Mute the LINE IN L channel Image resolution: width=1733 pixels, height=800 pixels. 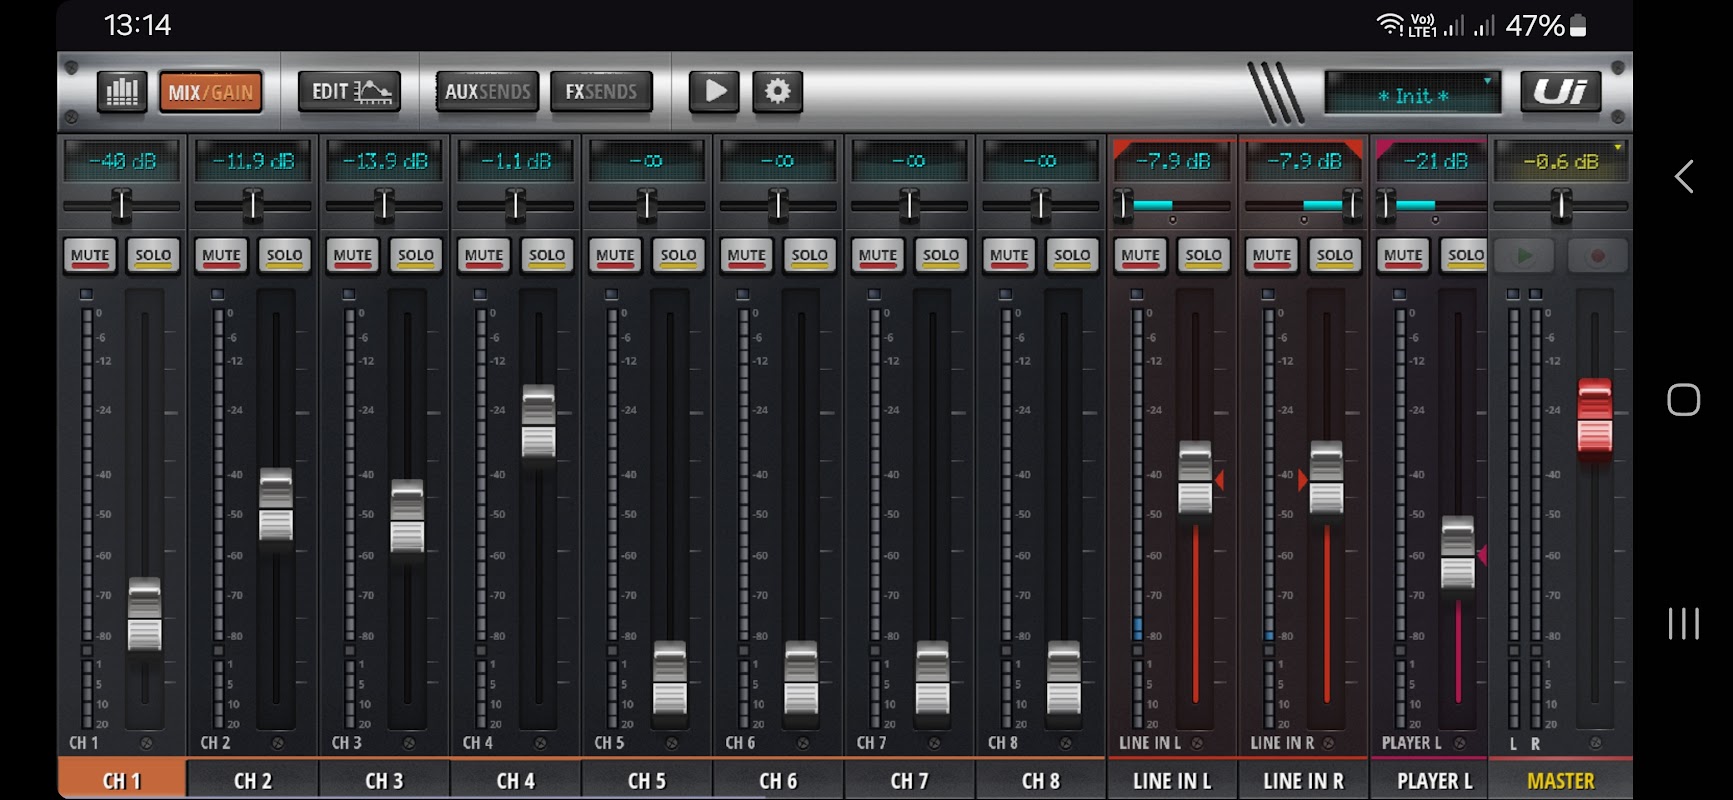pyautogui.click(x=1140, y=256)
